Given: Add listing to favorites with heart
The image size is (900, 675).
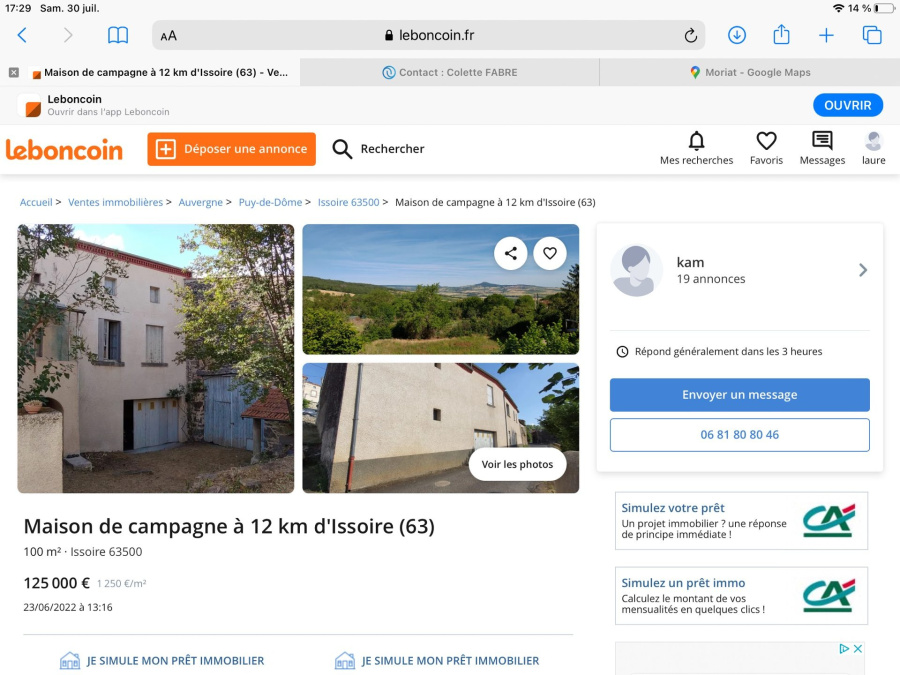Looking at the screenshot, I should point(550,253).
